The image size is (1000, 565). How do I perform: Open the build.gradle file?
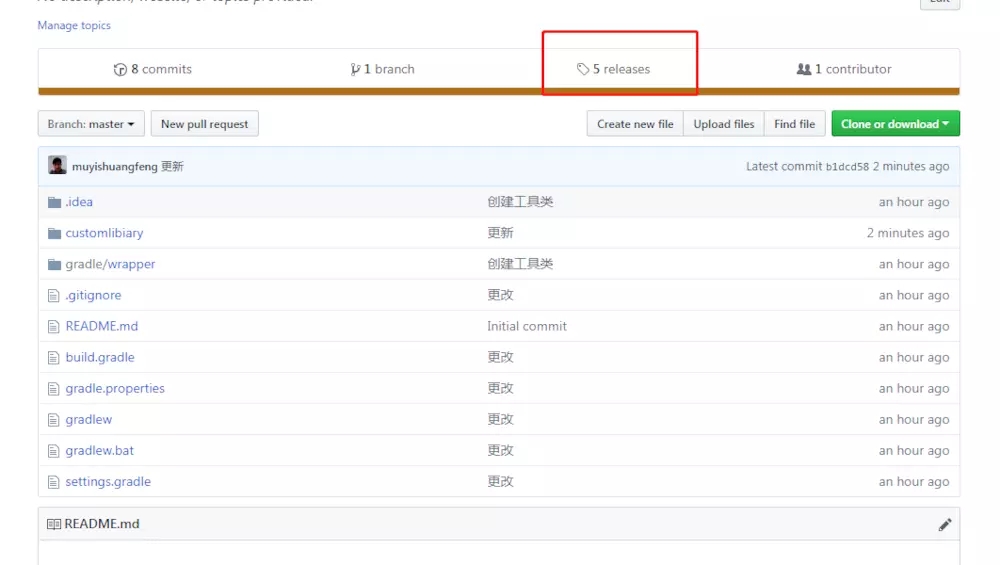pos(100,358)
